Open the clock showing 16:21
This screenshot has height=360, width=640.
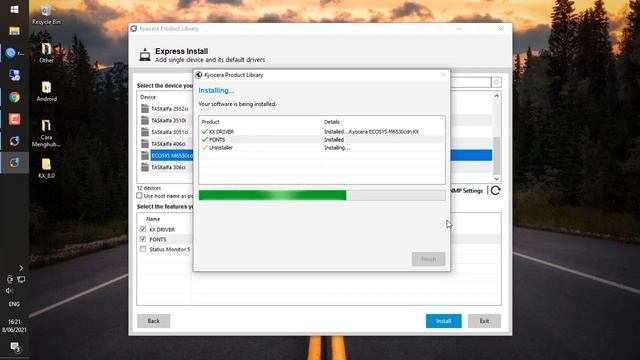coord(14,325)
